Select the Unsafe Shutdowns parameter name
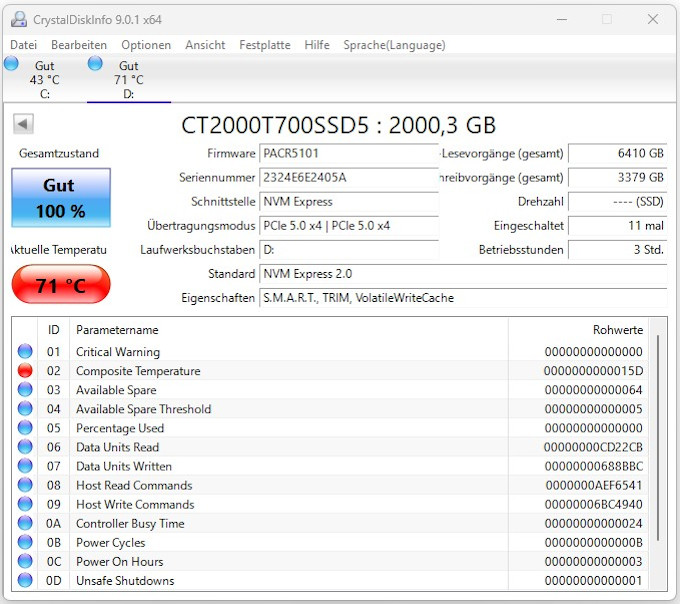 tap(125, 581)
